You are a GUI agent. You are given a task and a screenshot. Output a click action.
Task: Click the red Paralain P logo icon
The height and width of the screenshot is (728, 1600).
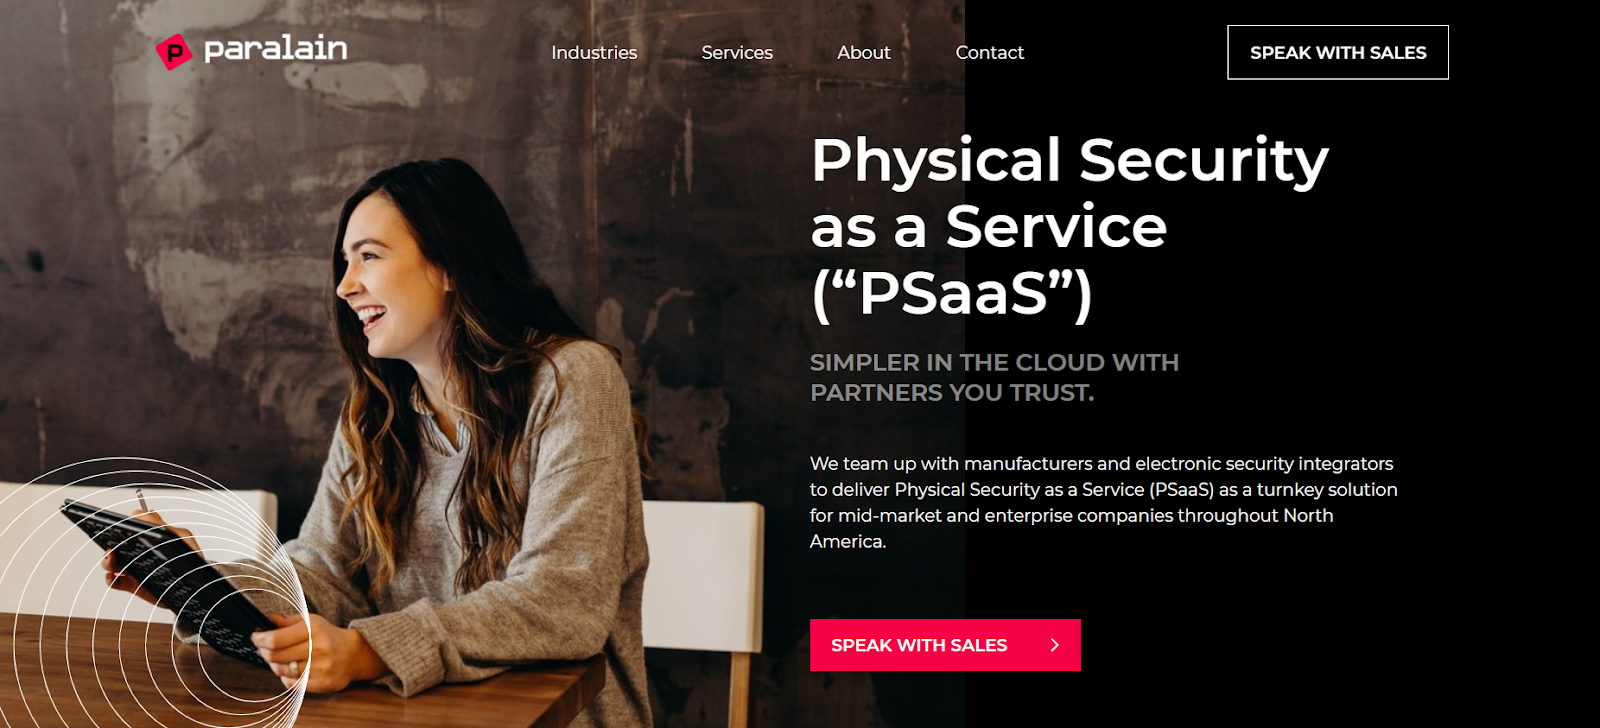tap(174, 52)
